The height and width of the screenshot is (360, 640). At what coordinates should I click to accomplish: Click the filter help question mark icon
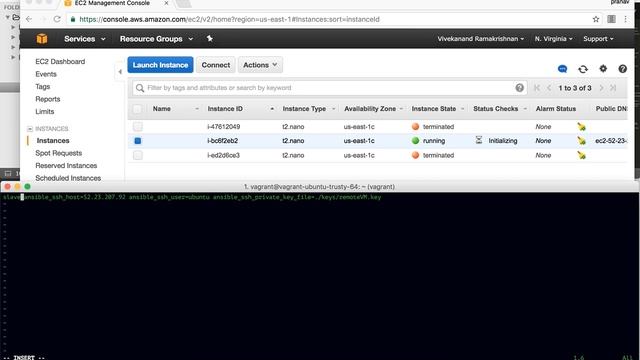coord(519,88)
